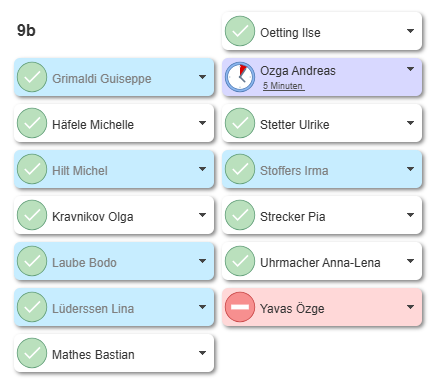Click the green checkmark icon next to Stetter Ulrike
Image resolution: width=434 pixels, height=385 pixels.
click(x=240, y=123)
